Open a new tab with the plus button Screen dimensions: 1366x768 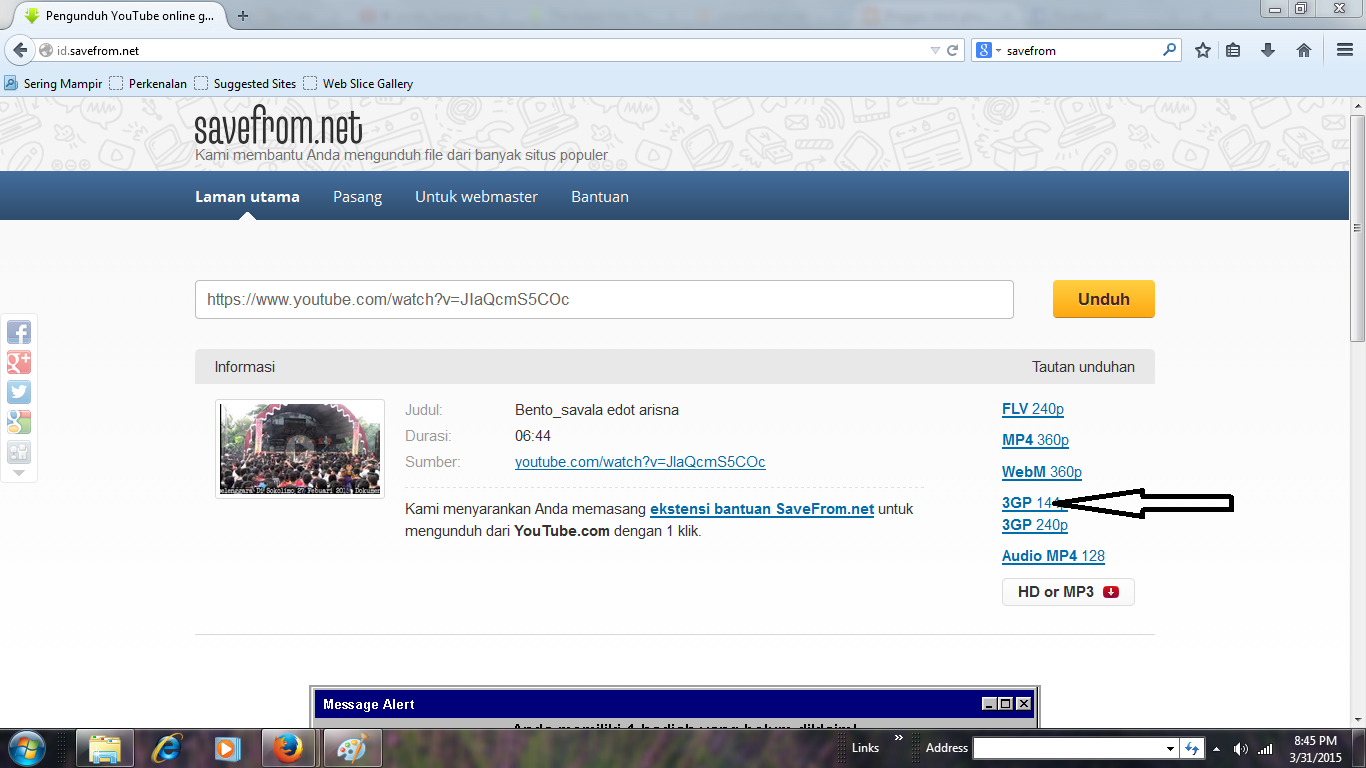pyautogui.click(x=243, y=15)
